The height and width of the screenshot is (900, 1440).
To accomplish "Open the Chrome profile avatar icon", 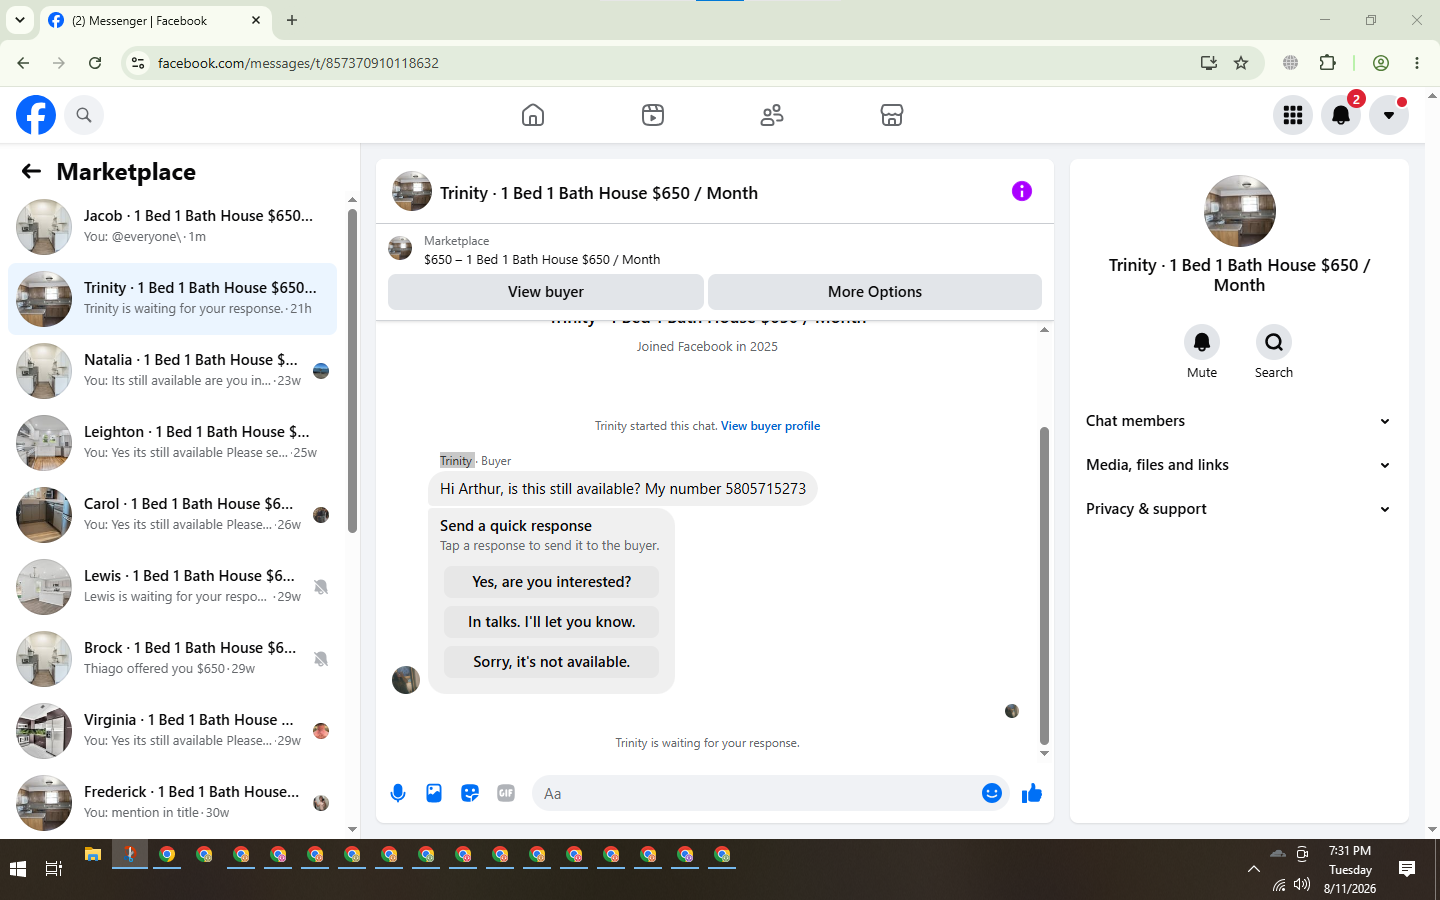I will (x=1381, y=63).
